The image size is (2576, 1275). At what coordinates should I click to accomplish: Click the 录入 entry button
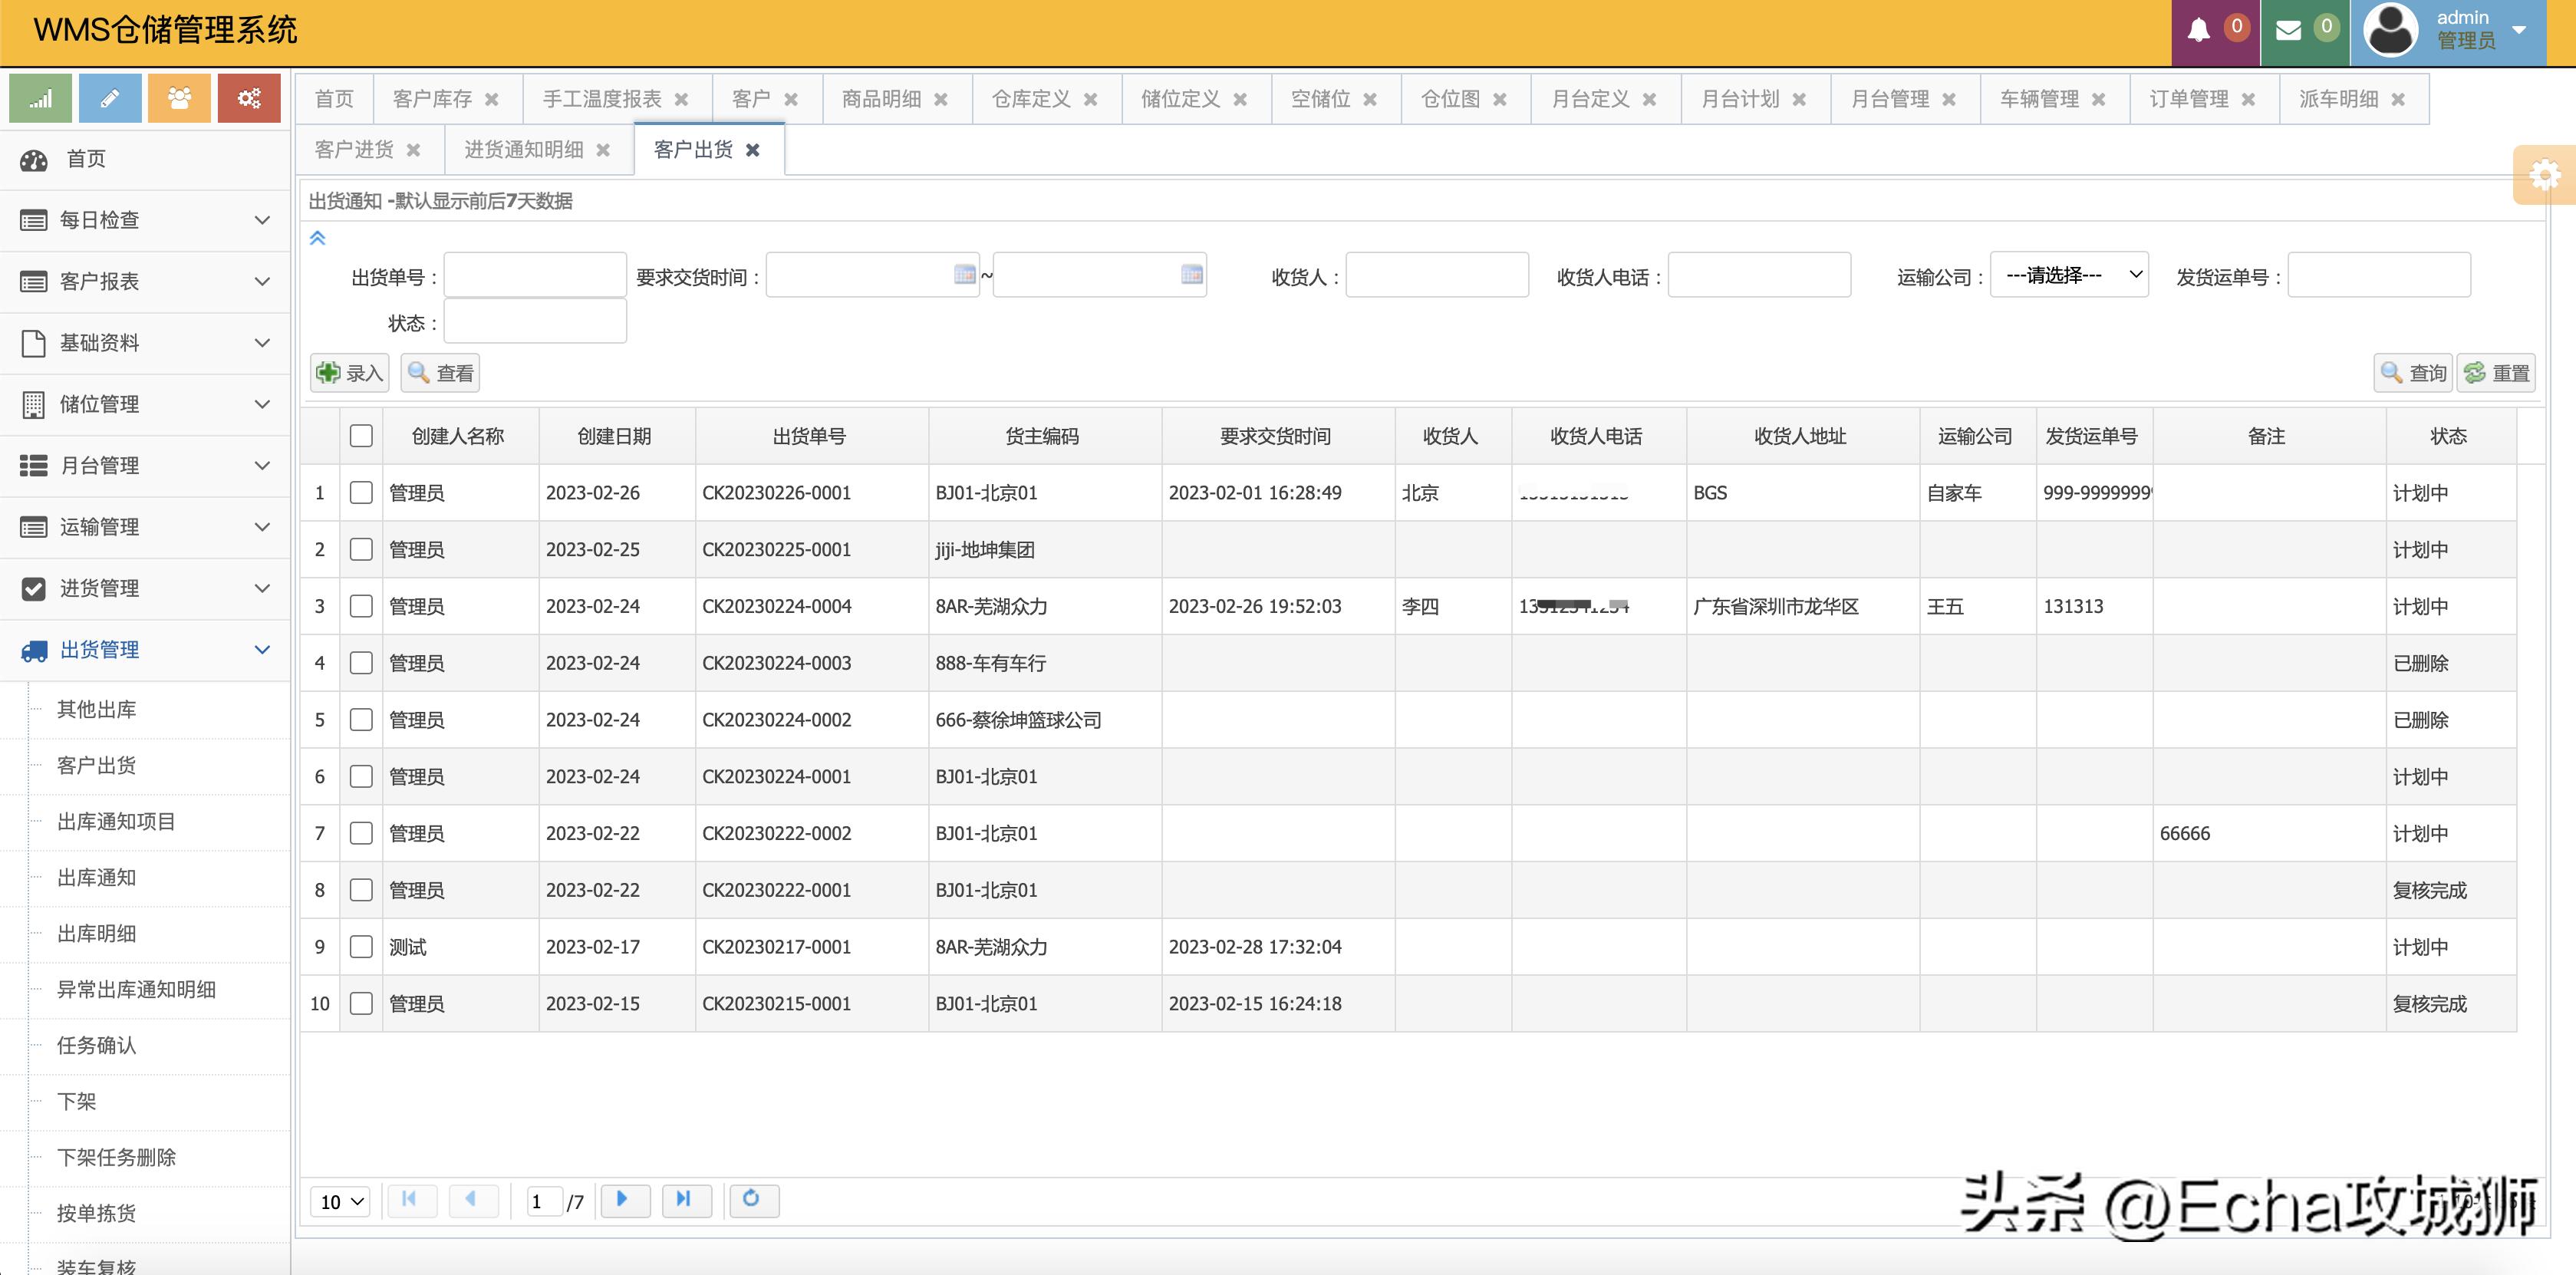[348, 372]
